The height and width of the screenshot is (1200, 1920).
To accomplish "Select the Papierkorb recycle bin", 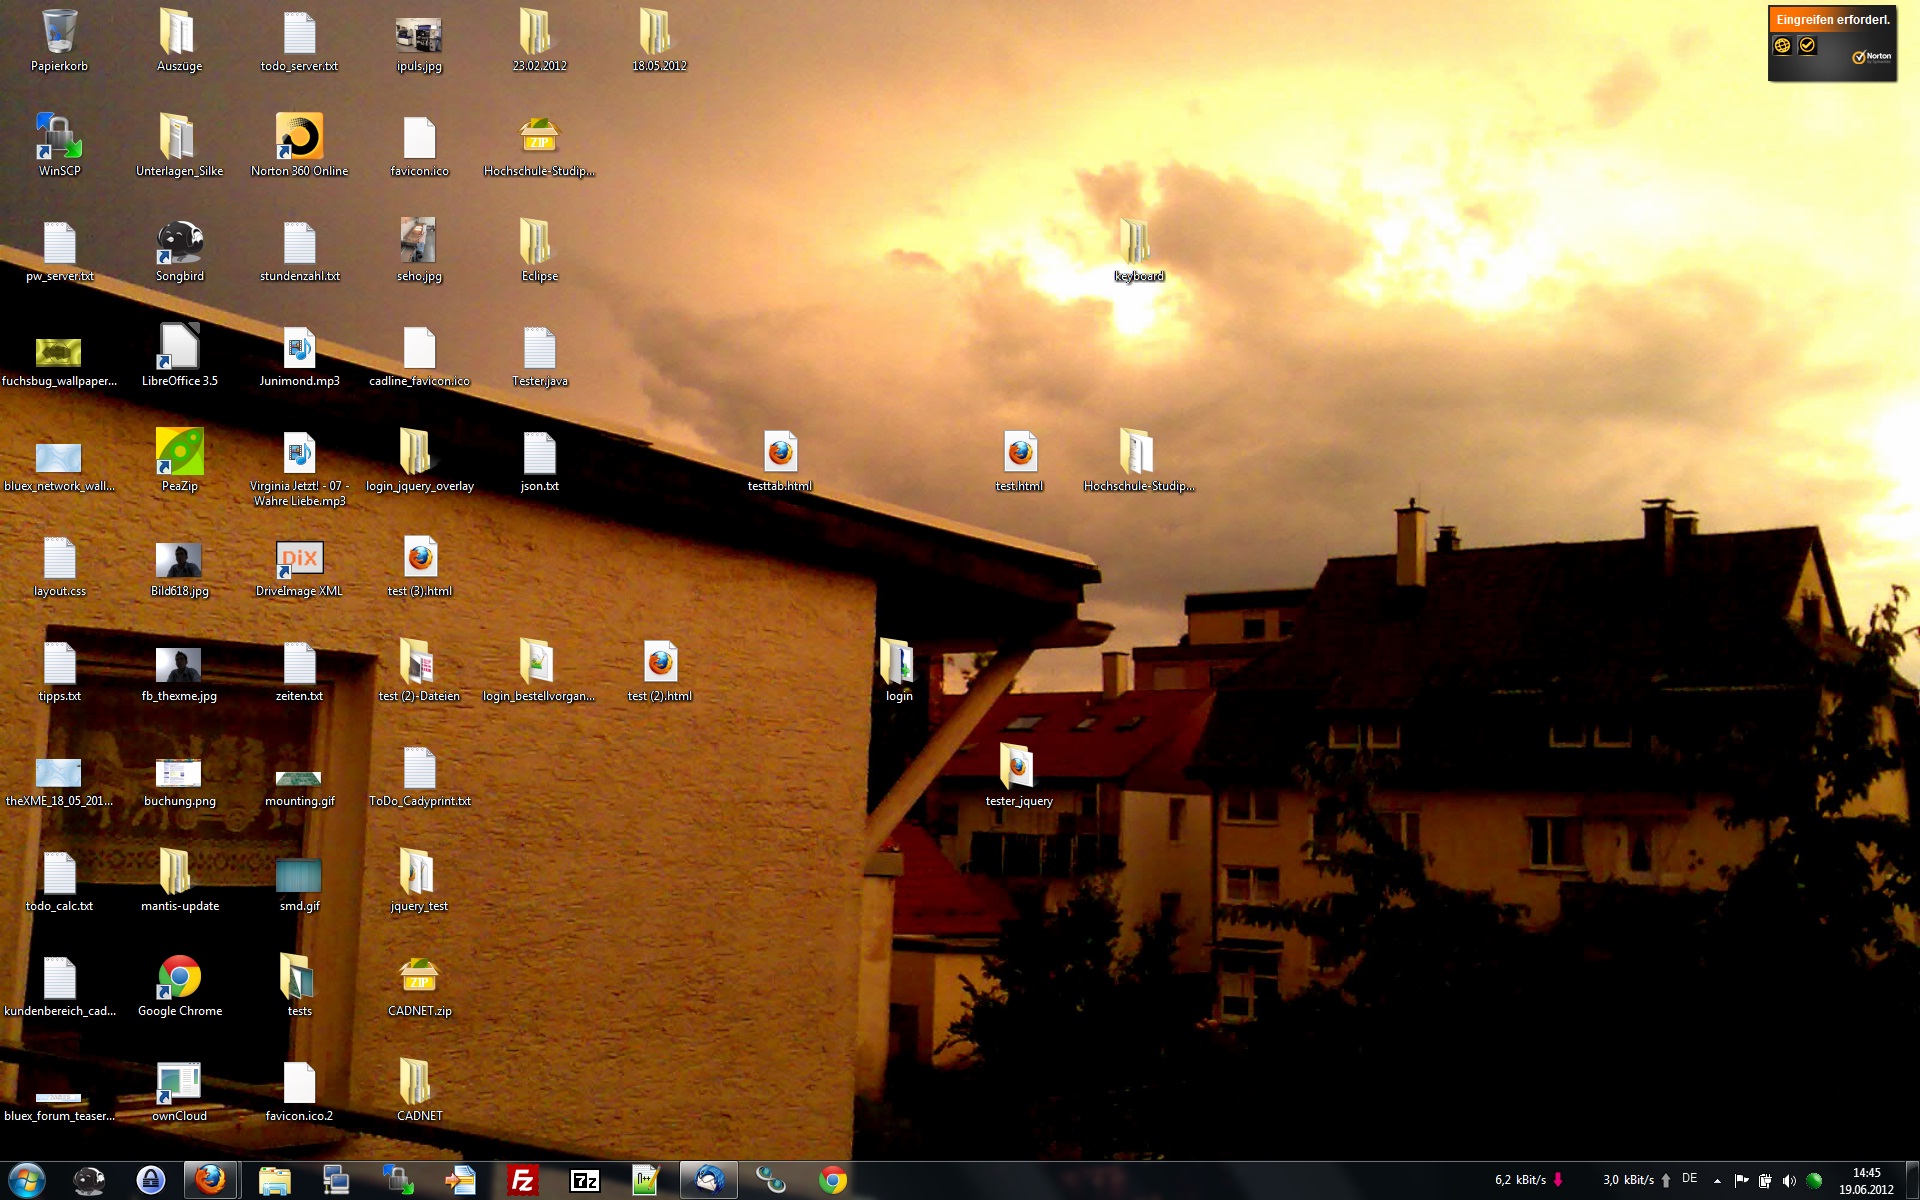I will coord(59,35).
